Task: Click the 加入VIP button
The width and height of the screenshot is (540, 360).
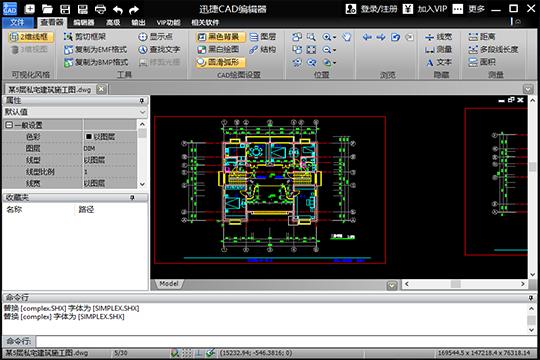Action: tap(425, 9)
